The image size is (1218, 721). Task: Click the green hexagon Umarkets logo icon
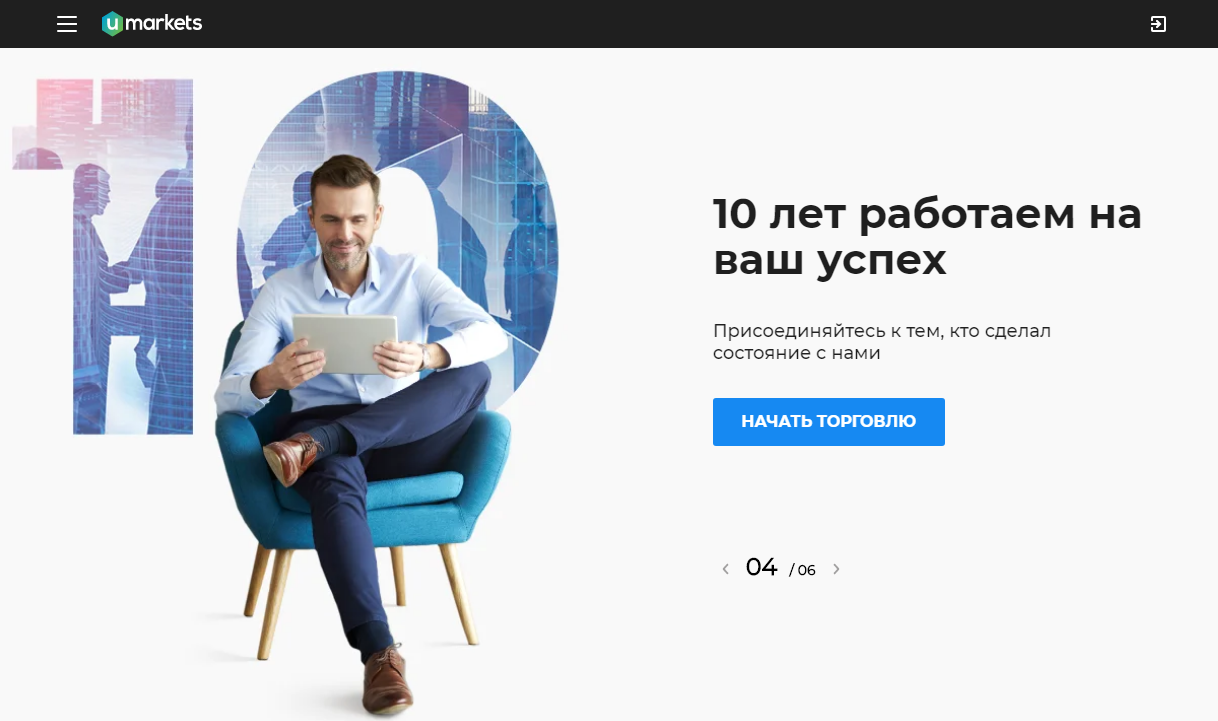point(113,24)
